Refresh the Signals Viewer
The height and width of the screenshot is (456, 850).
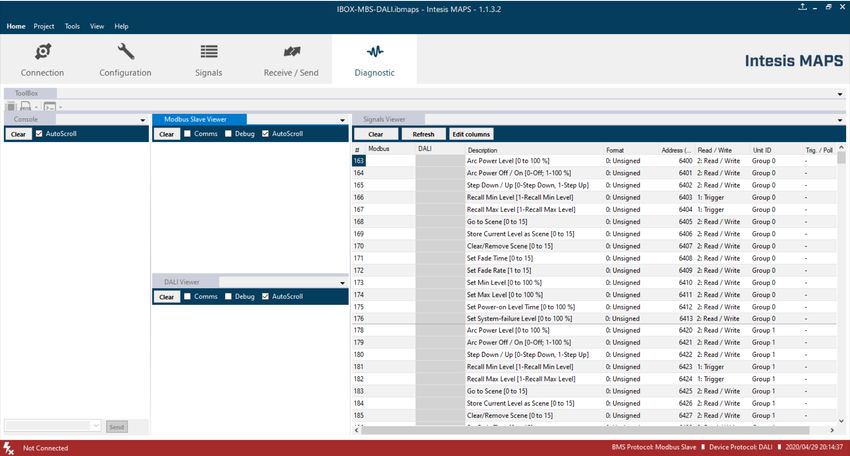pos(423,134)
